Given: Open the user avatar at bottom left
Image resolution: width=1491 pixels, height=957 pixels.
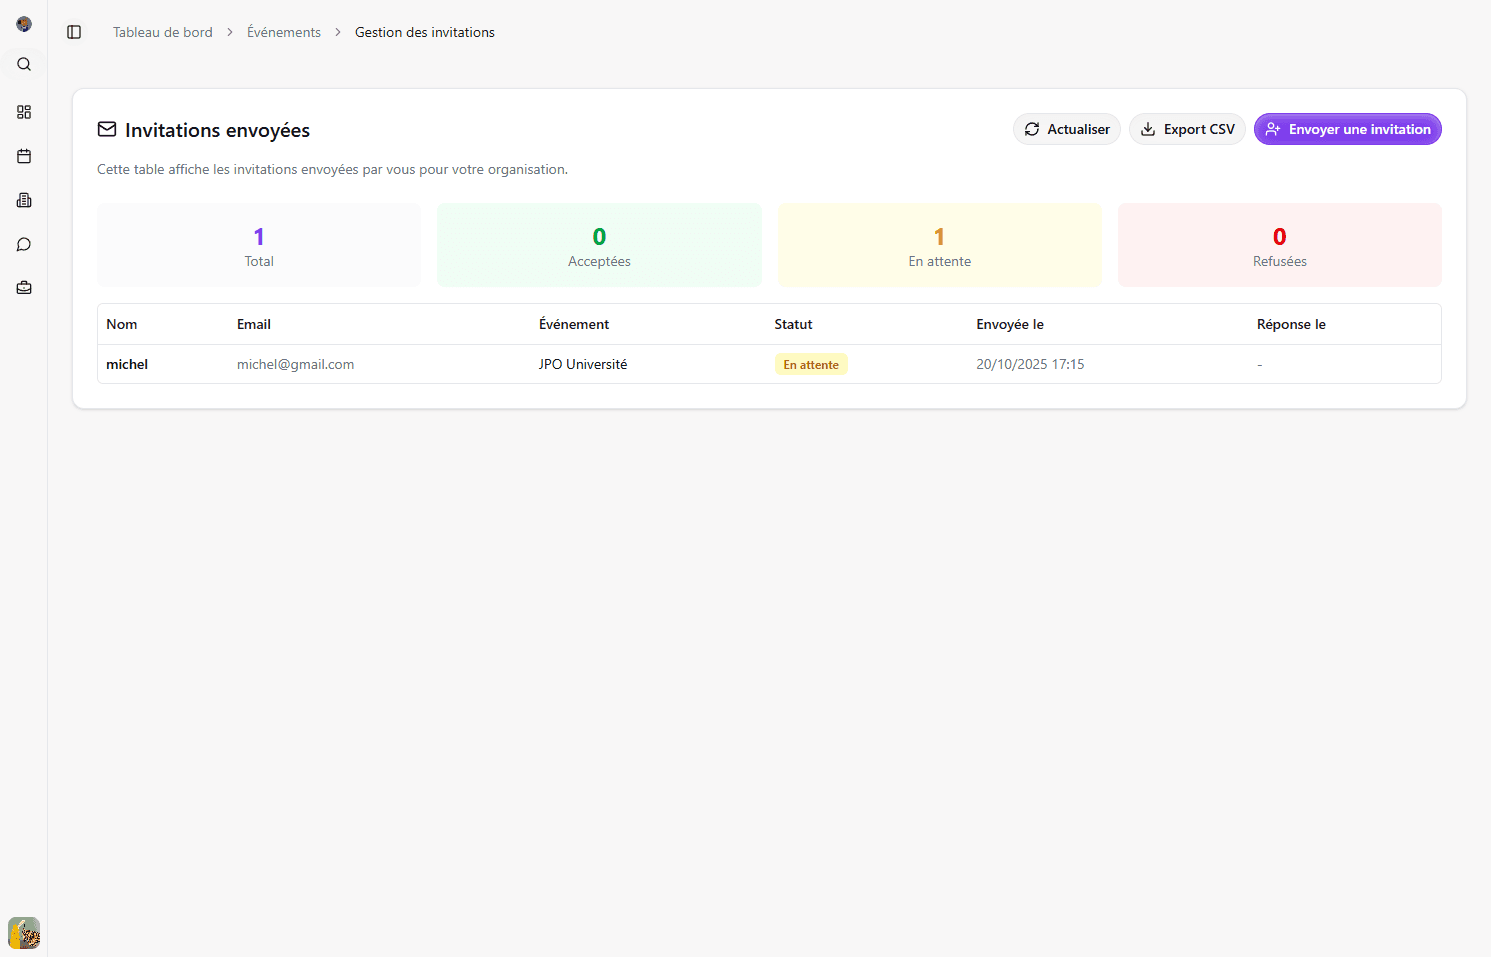Looking at the screenshot, I should [x=24, y=933].
